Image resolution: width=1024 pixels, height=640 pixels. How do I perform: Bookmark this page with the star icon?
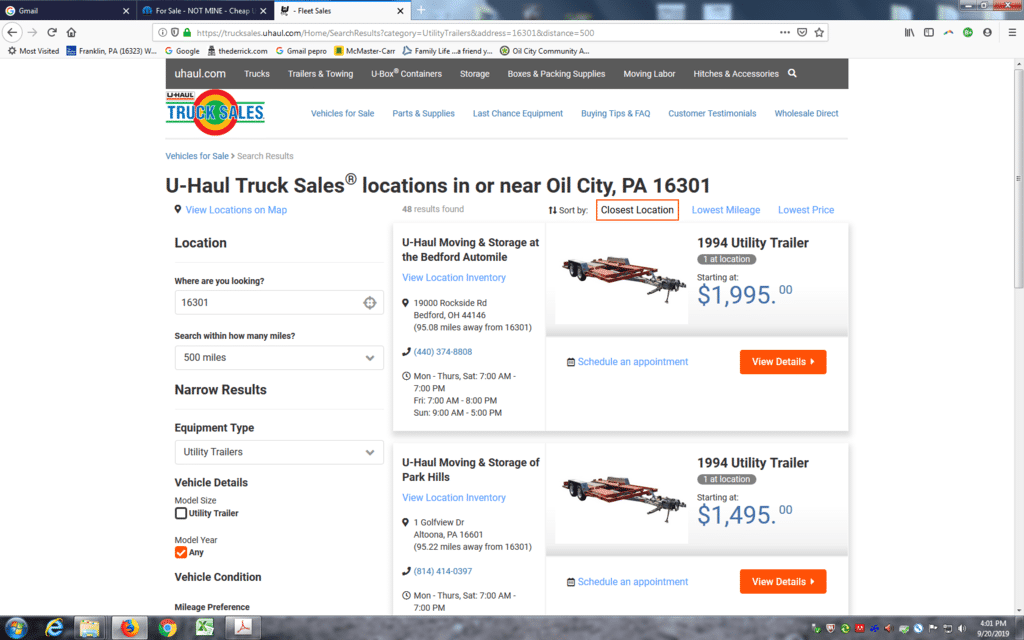pos(819,33)
